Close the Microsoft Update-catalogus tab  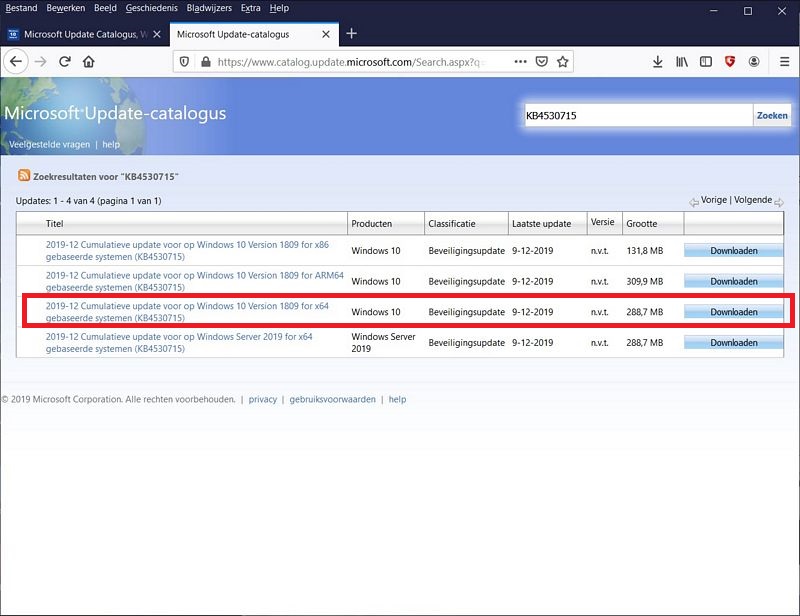(x=326, y=34)
